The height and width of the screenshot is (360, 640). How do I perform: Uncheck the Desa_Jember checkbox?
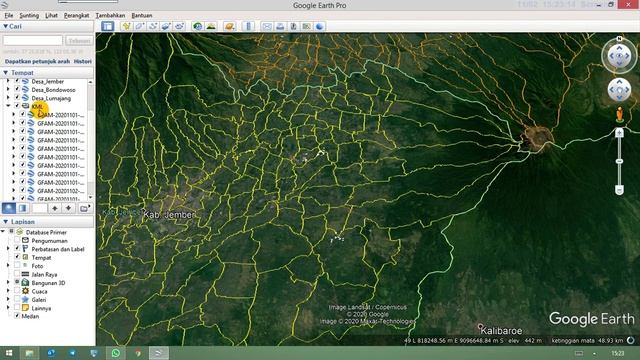point(17,81)
